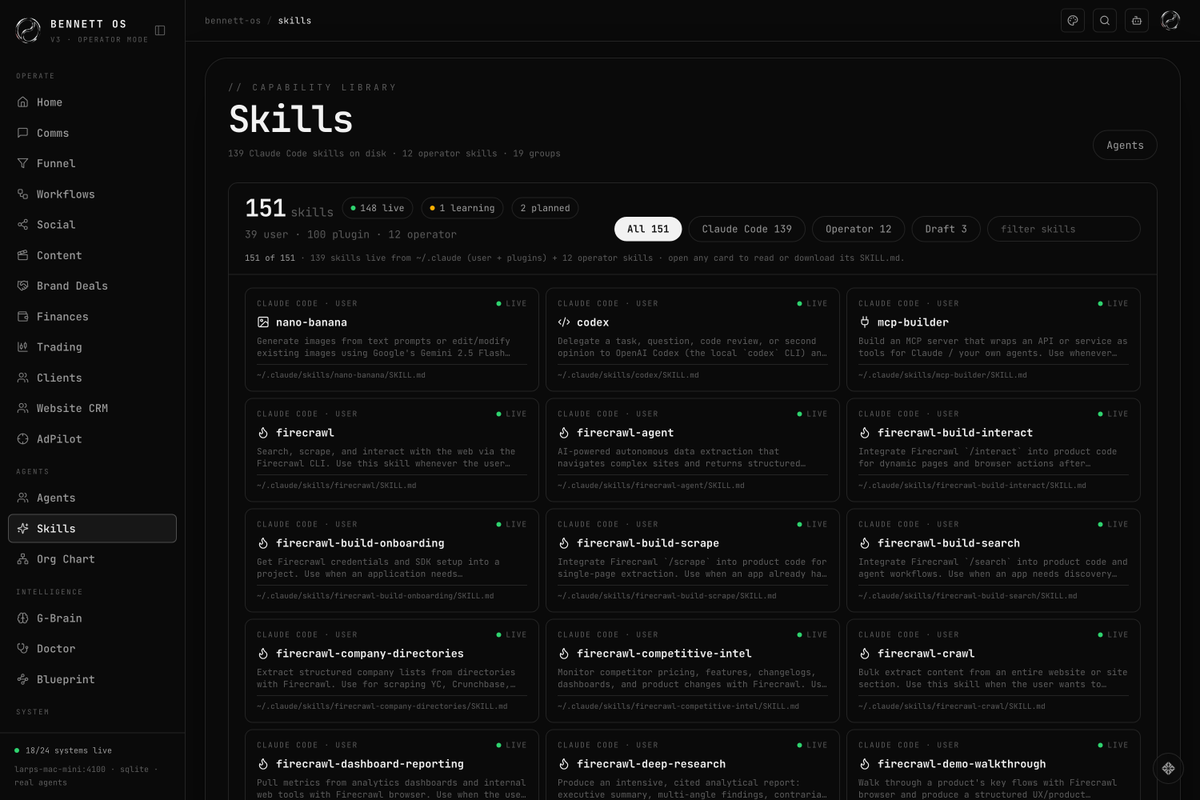Click the Blueprint icon in sidebar
This screenshot has width=1200, height=800.
[x=23, y=679]
